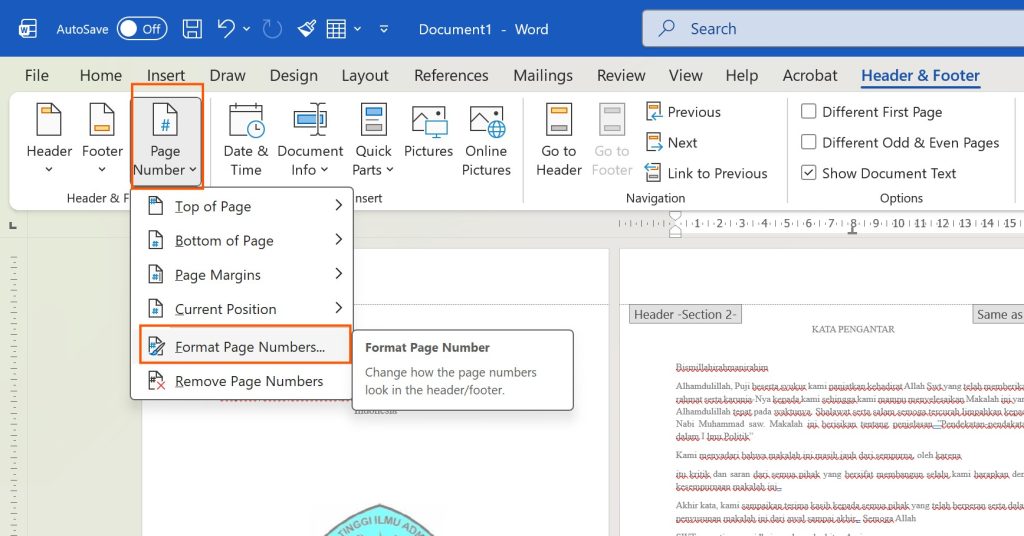Click the Redo icon

click(272, 29)
